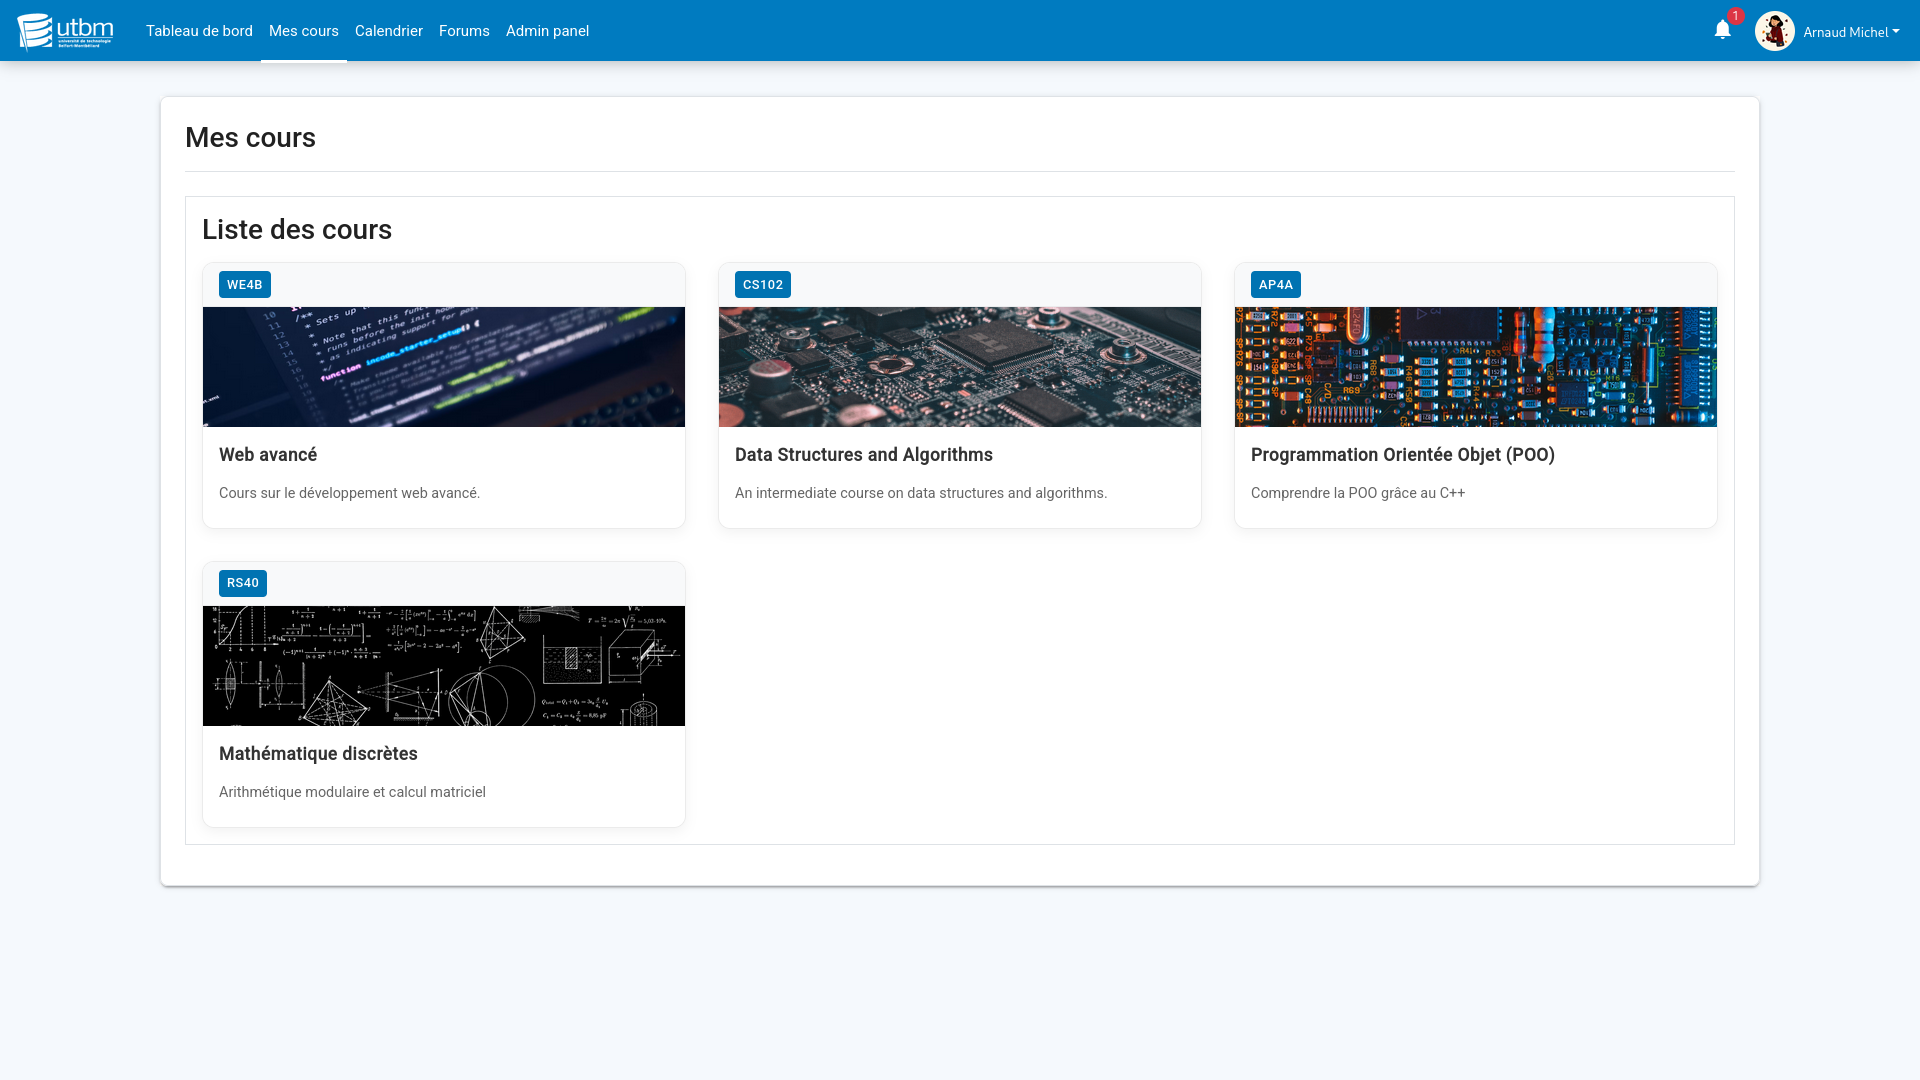1920x1080 pixels.
Task: Click the CS102 course badge
Action: pyautogui.click(x=762, y=285)
